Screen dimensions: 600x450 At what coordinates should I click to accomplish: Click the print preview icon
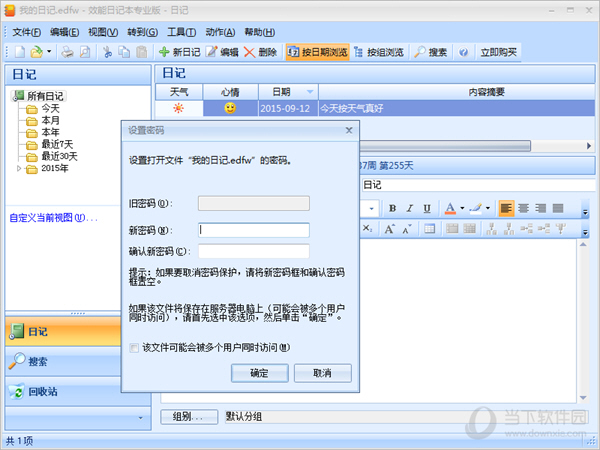pyautogui.click(x=85, y=52)
